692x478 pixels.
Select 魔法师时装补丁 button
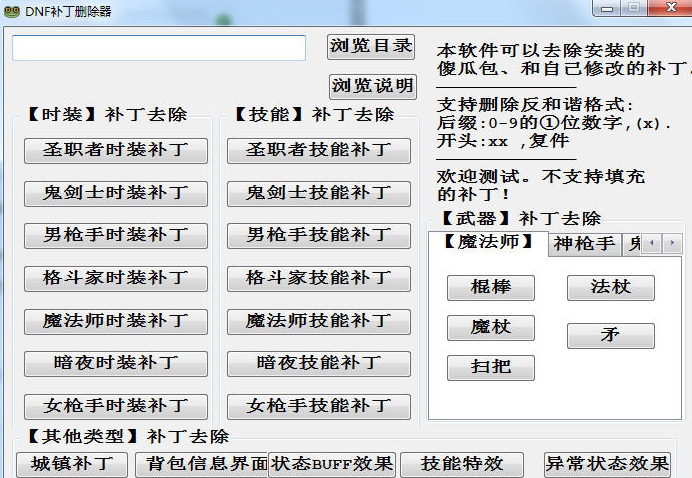(116, 321)
